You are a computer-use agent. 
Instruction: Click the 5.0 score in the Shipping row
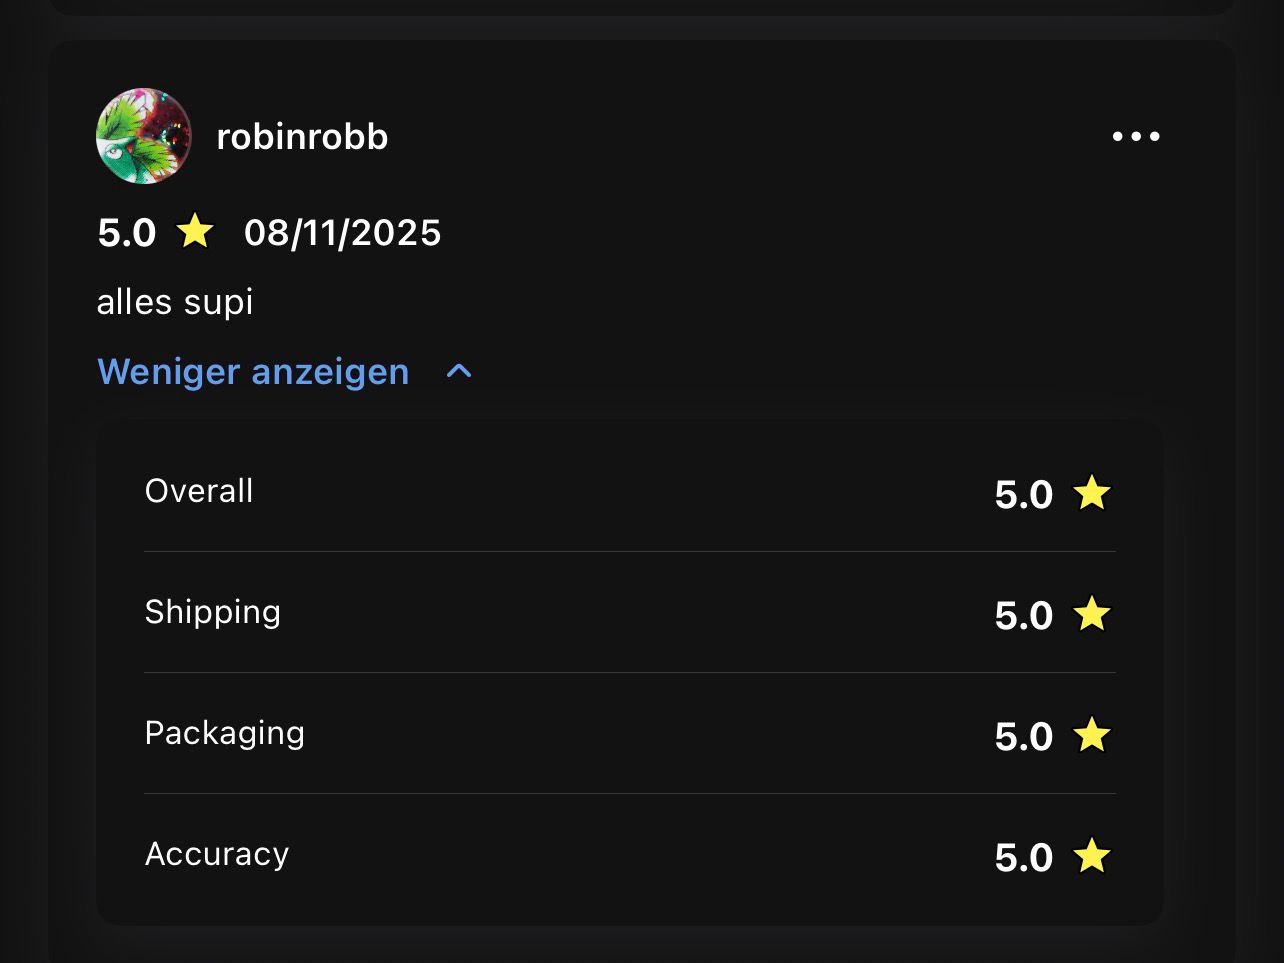coord(1024,615)
